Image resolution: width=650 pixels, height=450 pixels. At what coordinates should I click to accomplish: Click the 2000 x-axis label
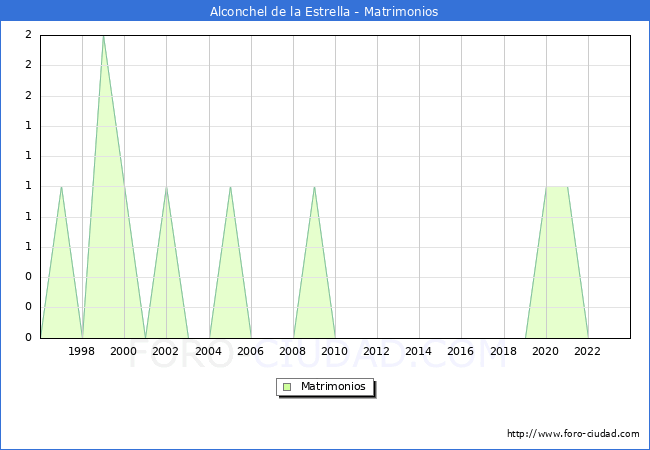[124, 351]
